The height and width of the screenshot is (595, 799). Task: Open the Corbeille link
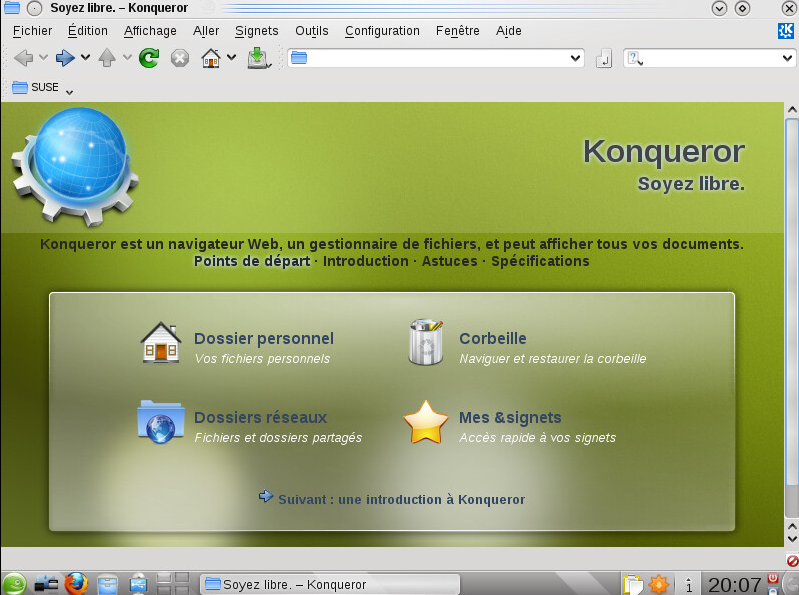(x=493, y=338)
